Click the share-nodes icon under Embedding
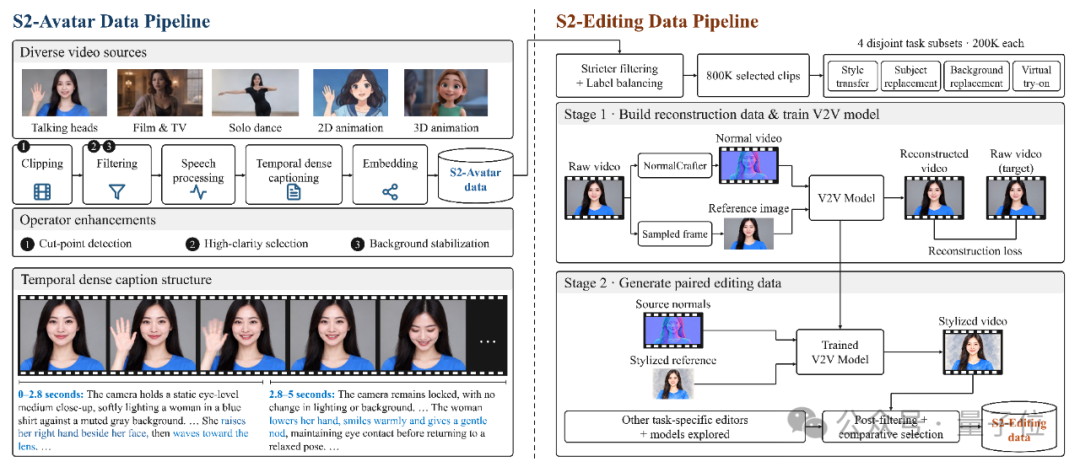This screenshot has height=467, width=1080. [390, 191]
